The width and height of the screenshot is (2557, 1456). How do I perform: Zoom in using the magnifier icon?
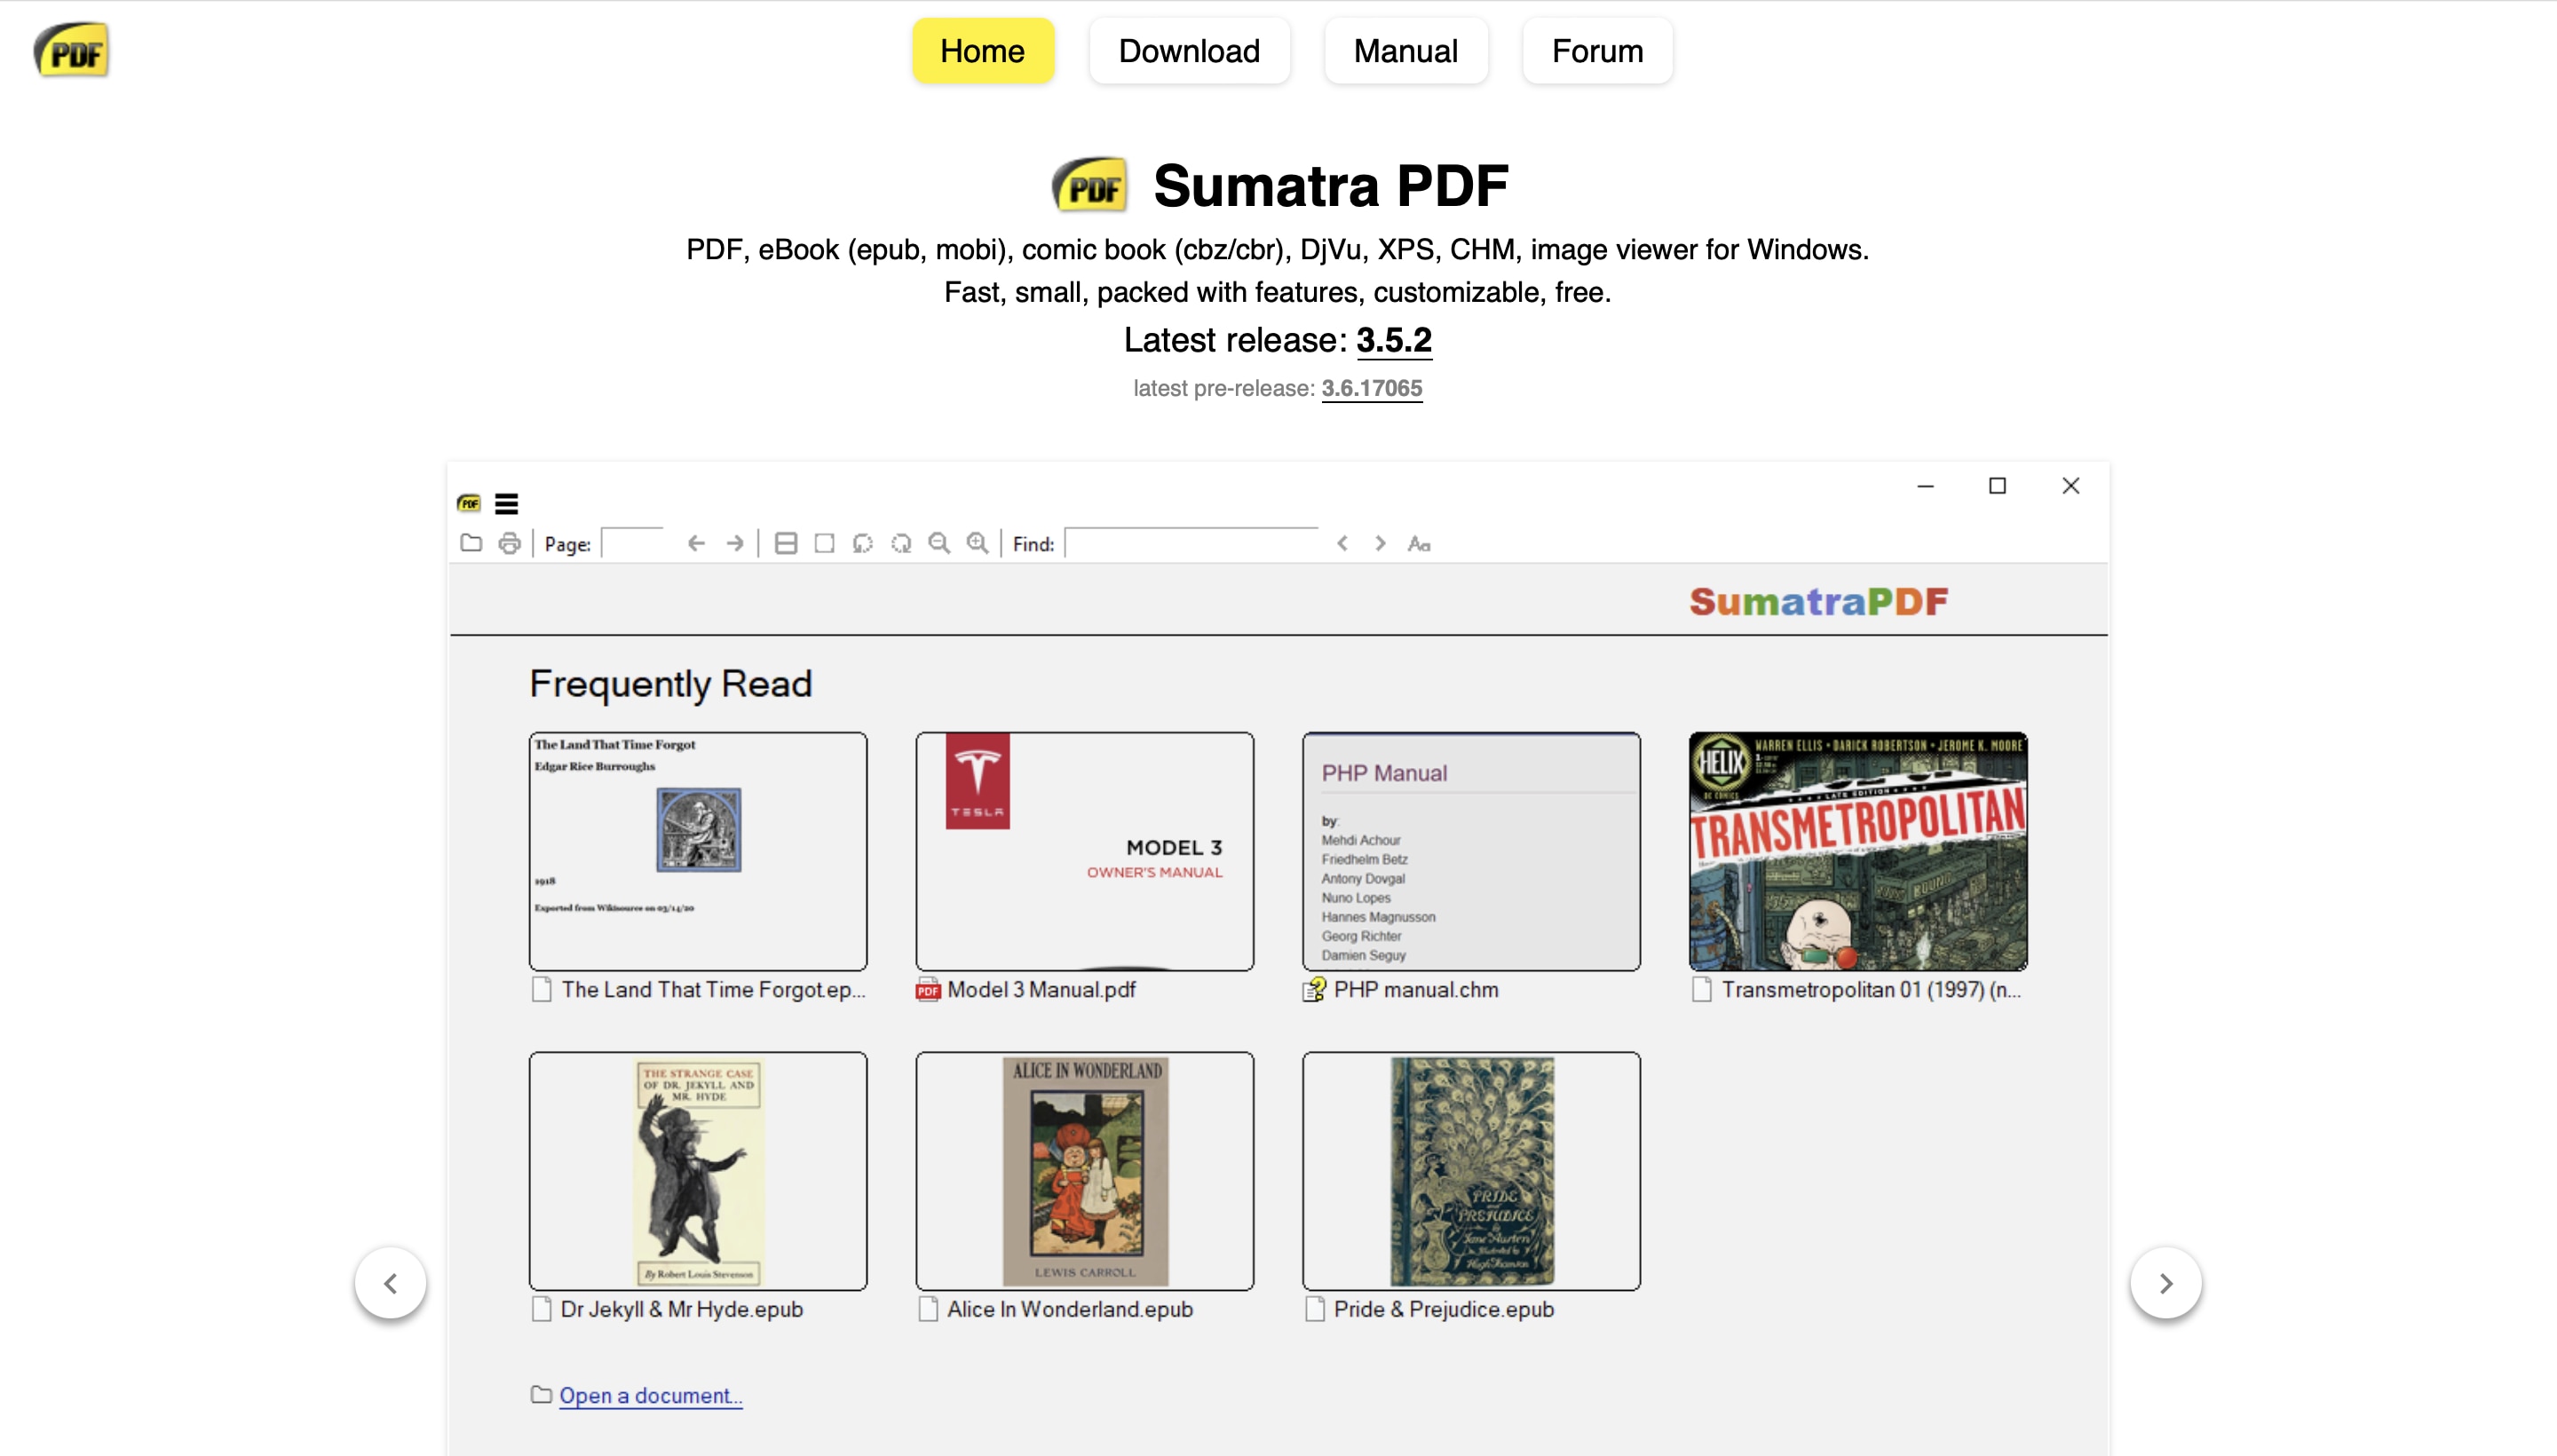[x=977, y=543]
